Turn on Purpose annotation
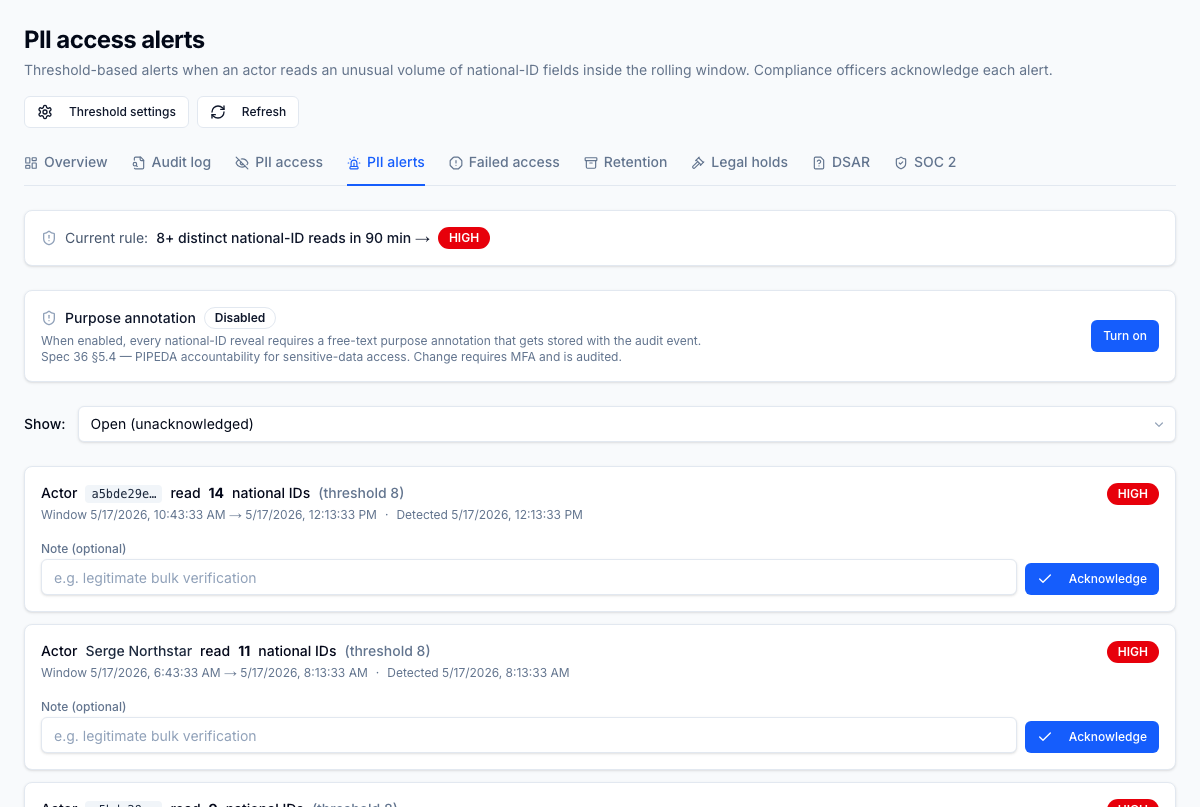The image size is (1200, 807). (1124, 336)
